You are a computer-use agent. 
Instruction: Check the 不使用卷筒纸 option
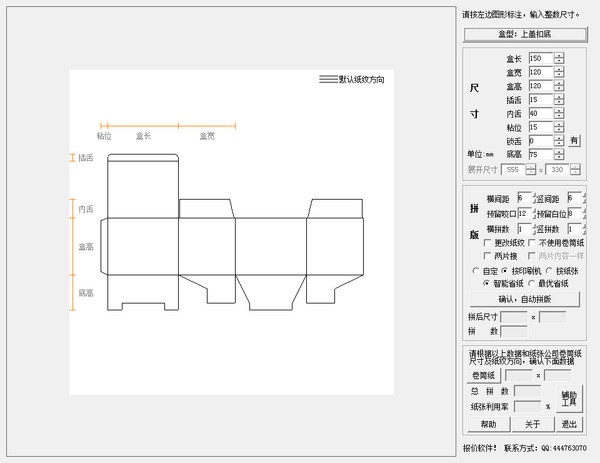tap(533, 243)
